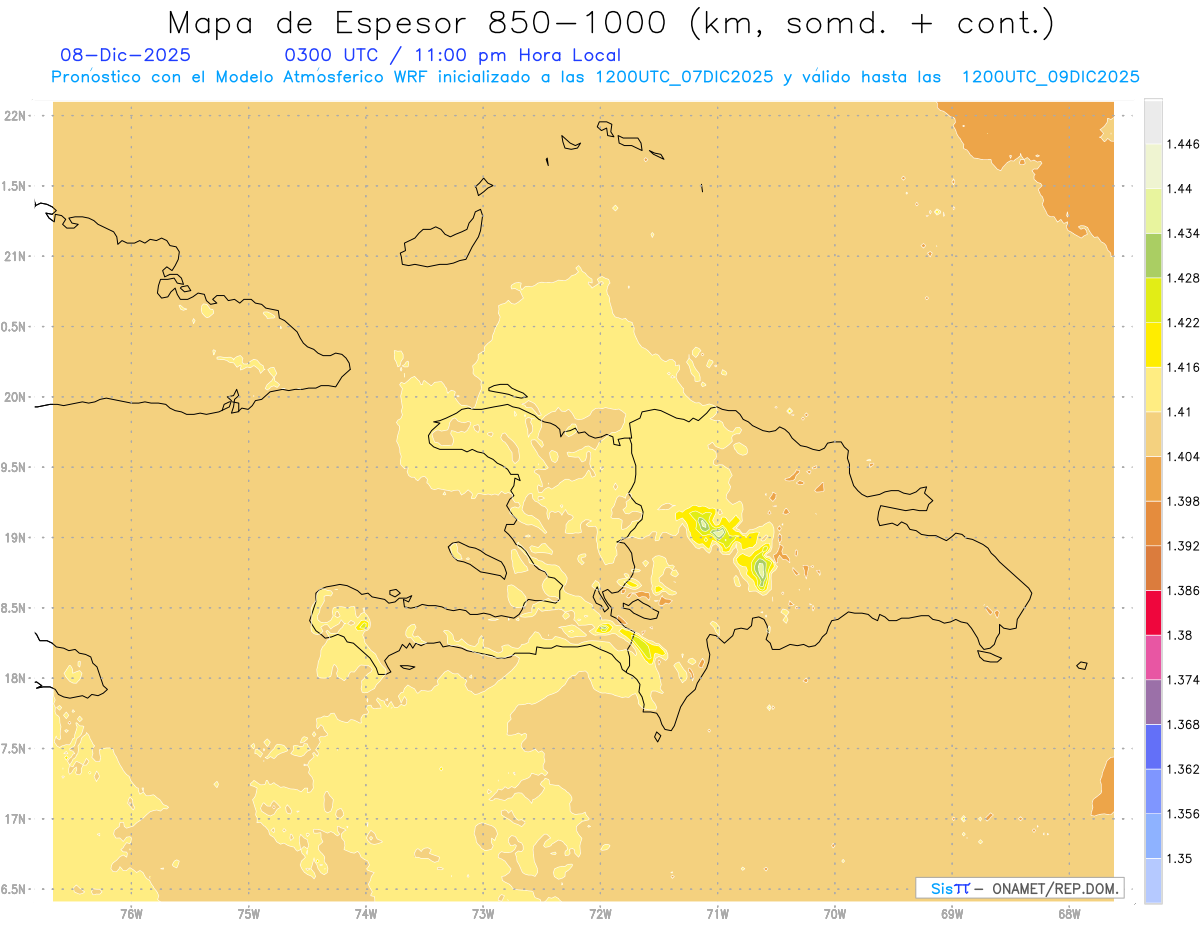Click the '75W' longitude label
The width and height of the screenshot is (1200, 927).
(248, 913)
